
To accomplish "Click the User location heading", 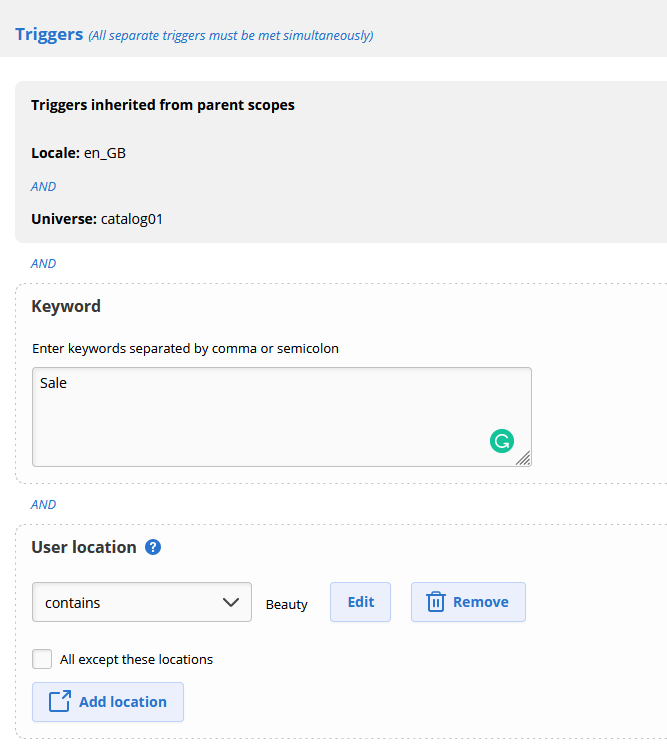I will (x=84, y=547).
